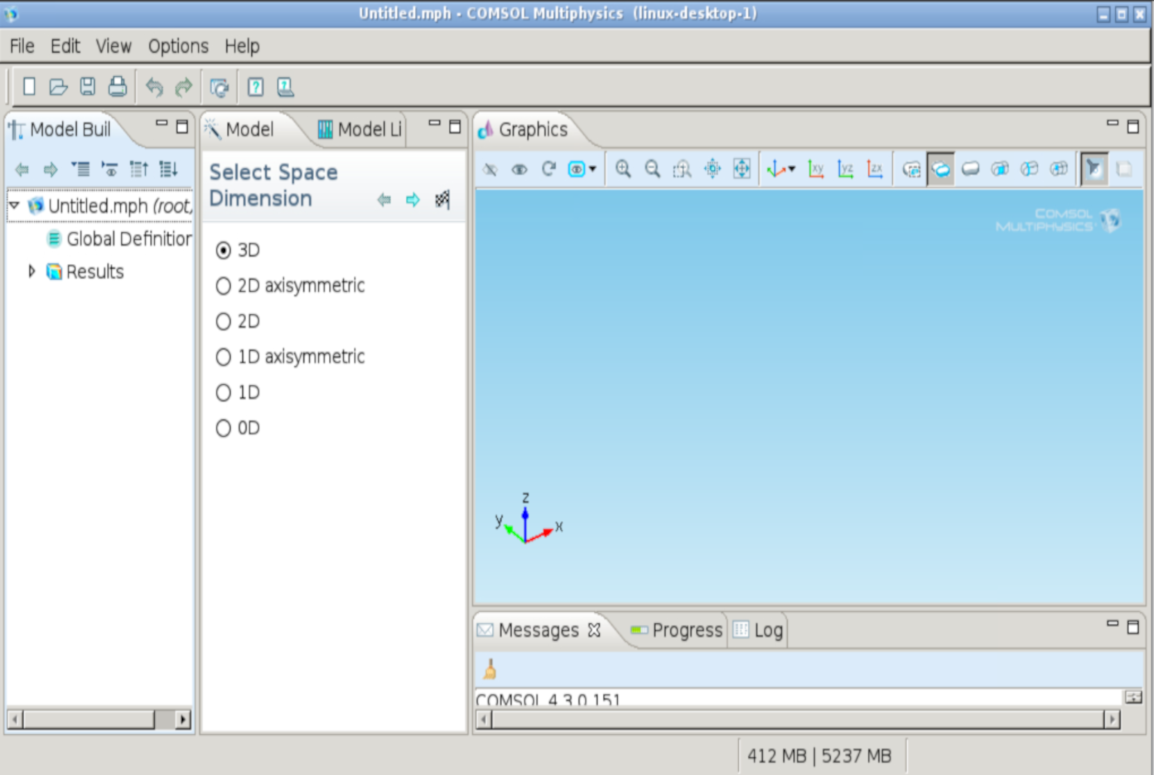Minimize the Graphics panel
This screenshot has width=1154, height=775.
pyautogui.click(x=1113, y=124)
